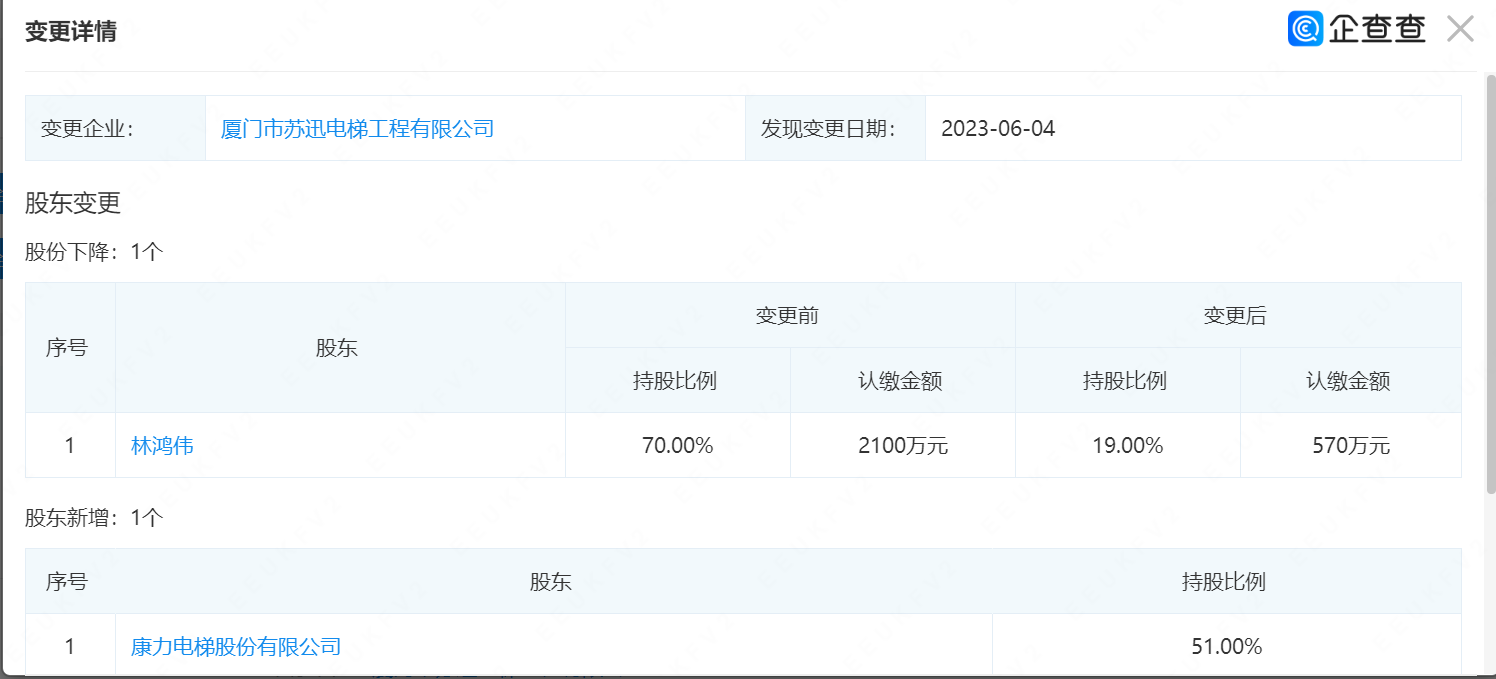Screen dimensions: 1496x679
Task: Click the 变更前 column header
Action: [x=790, y=316]
